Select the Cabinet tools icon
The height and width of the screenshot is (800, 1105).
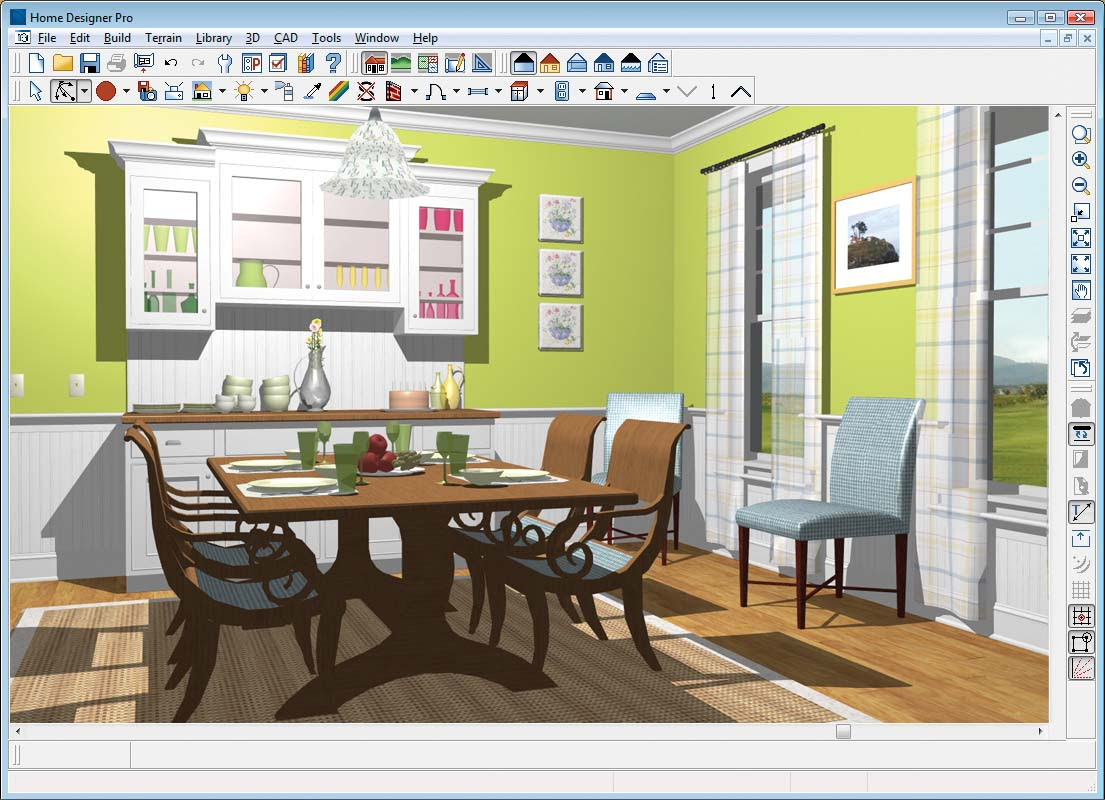(519, 92)
